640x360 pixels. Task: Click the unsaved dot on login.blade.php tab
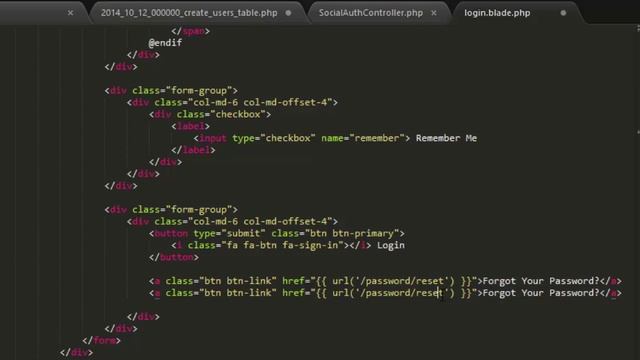coord(563,13)
